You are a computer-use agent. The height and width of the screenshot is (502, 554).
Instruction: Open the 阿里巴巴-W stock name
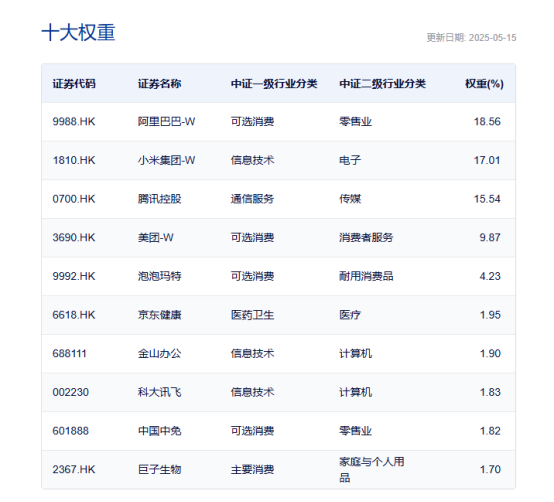pyautogui.click(x=166, y=122)
